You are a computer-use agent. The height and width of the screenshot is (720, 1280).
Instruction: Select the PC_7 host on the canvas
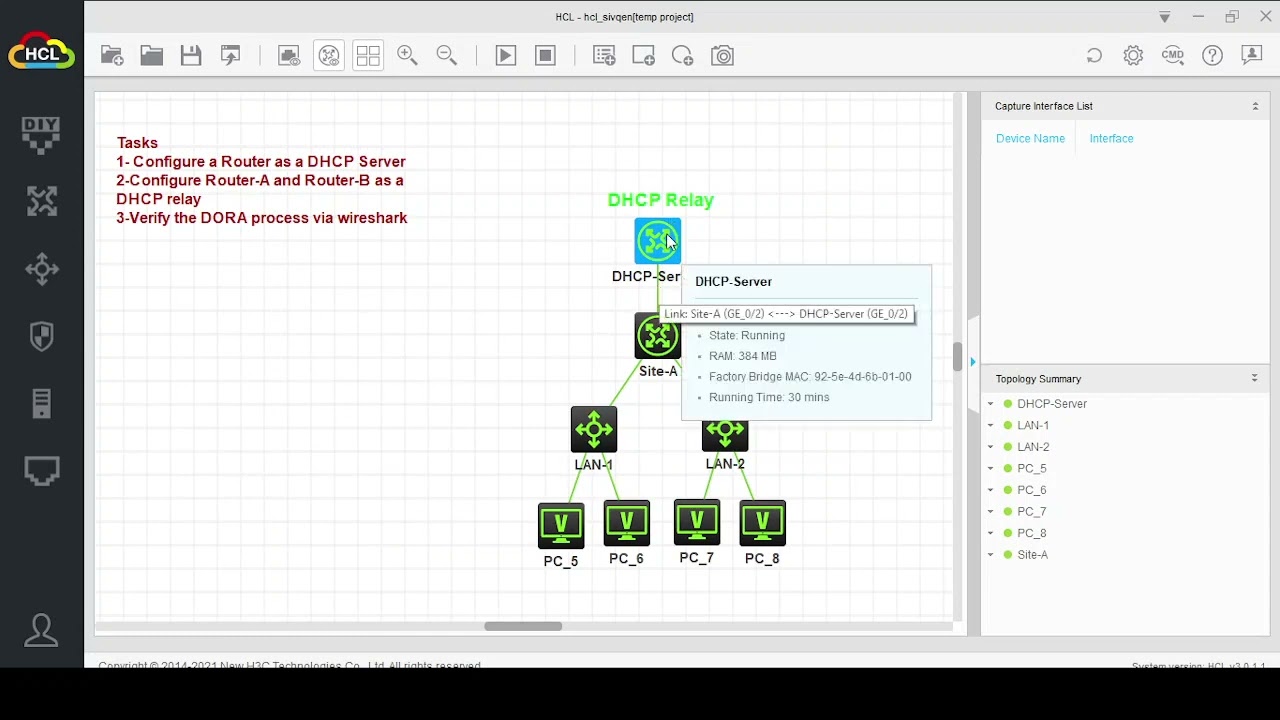click(697, 523)
